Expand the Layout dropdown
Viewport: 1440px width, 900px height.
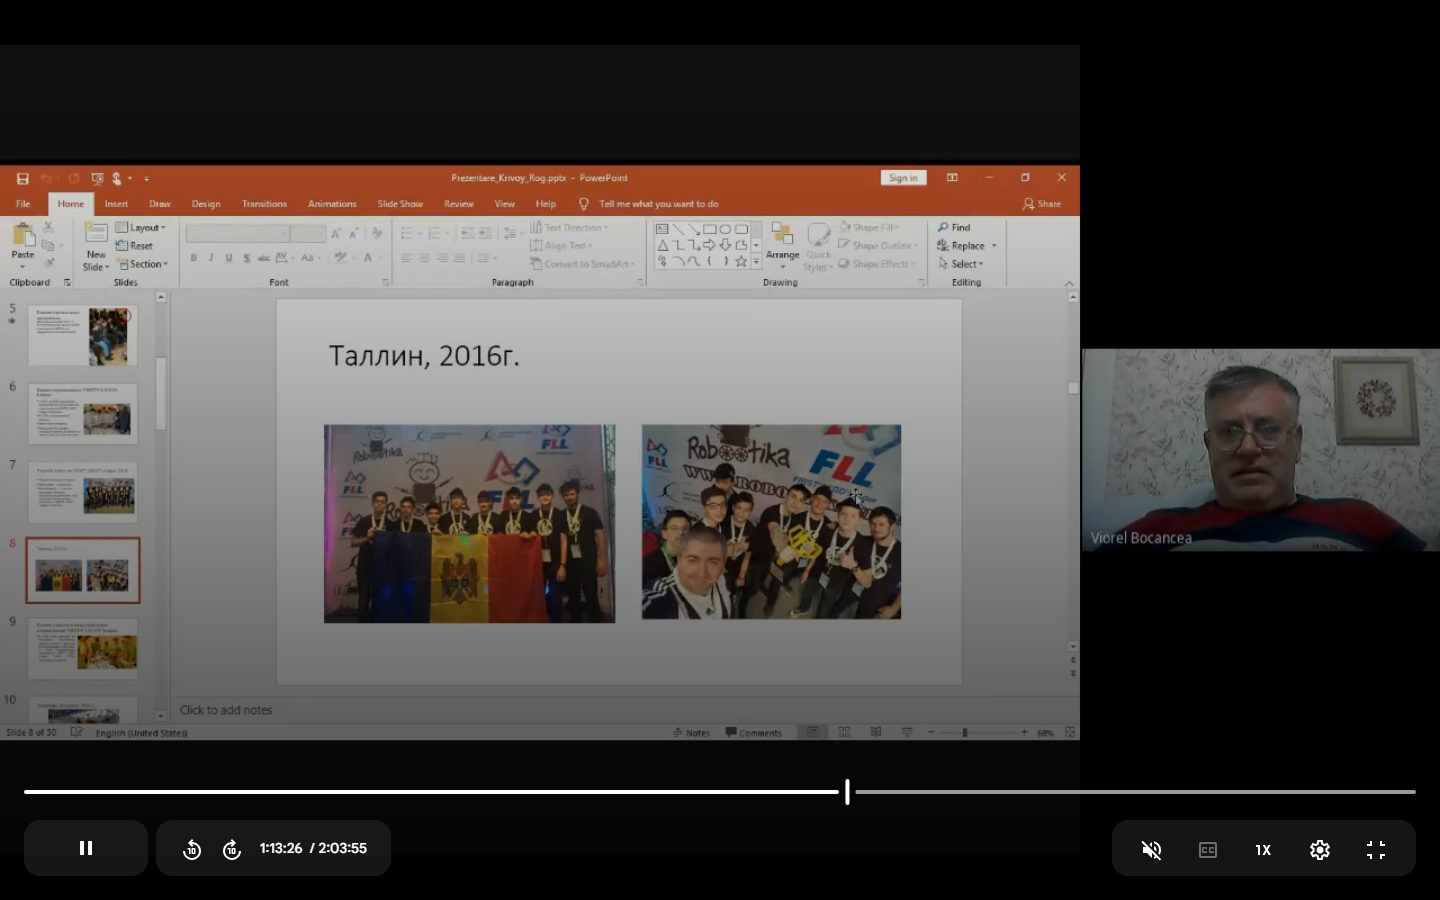point(141,228)
